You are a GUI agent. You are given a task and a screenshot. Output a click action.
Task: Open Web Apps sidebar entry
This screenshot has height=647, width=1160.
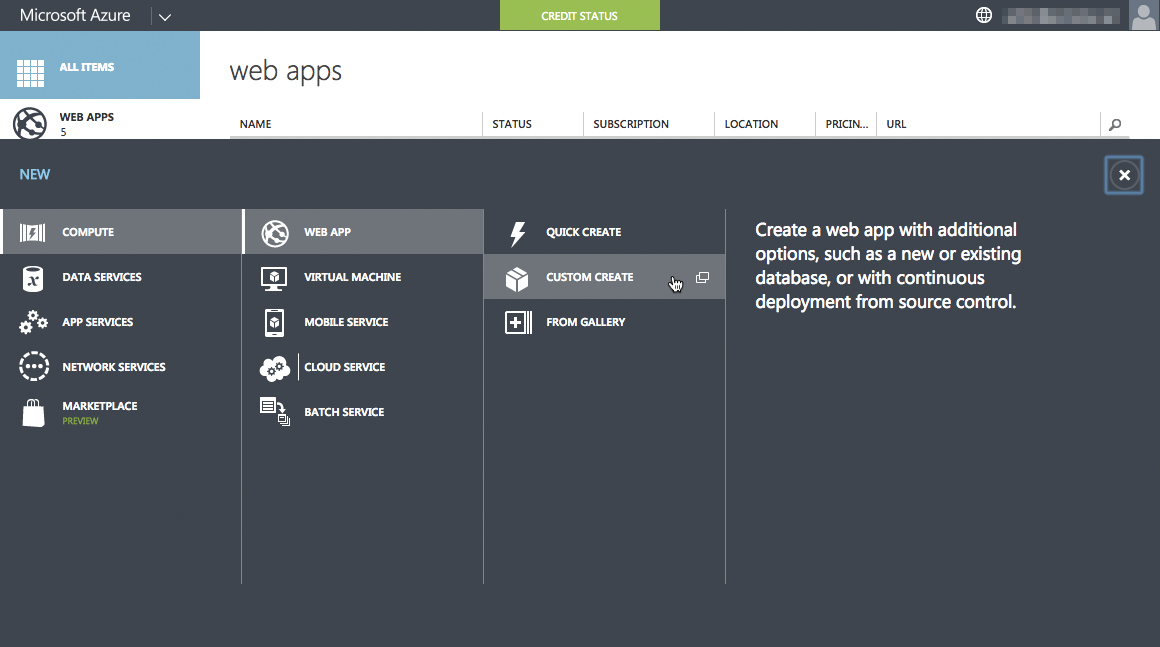[100, 120]
